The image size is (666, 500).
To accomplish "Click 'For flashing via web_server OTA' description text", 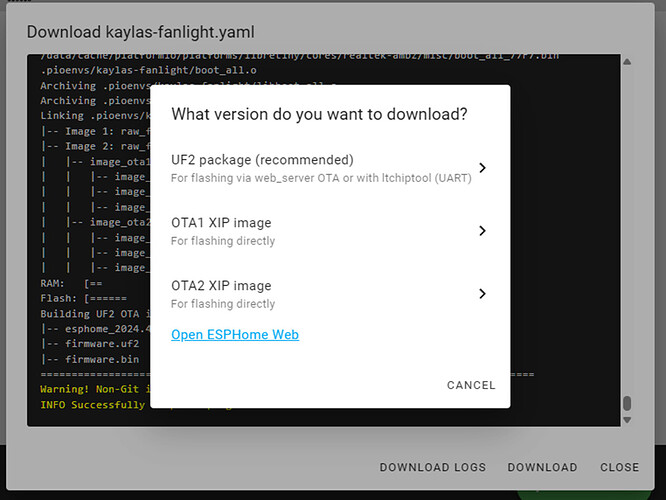I will pos(321,178).
